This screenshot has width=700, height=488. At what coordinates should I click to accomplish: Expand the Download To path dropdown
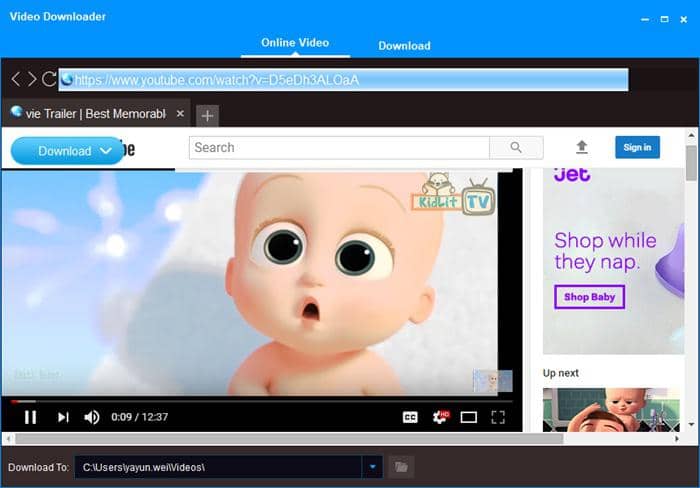click(x=374, y=467)
